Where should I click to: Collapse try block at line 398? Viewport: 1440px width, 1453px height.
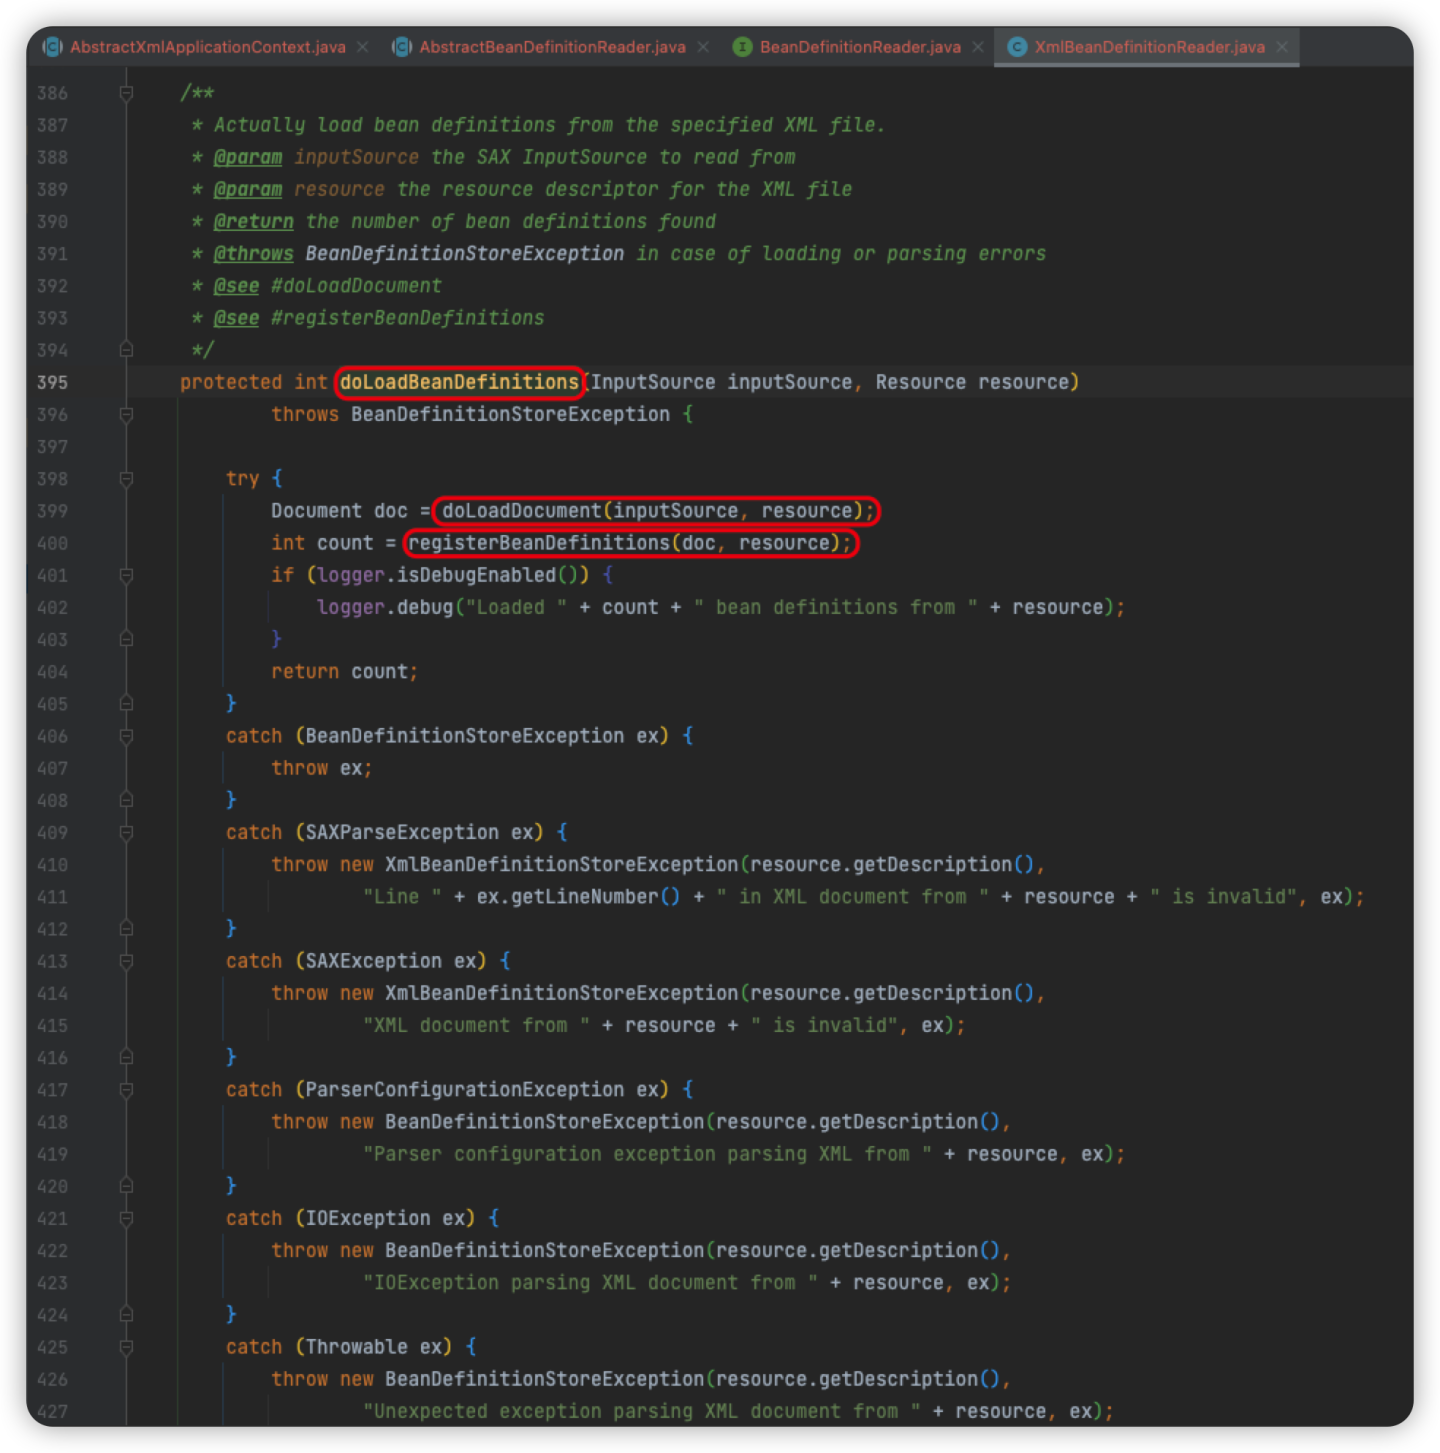coord(126,479)
